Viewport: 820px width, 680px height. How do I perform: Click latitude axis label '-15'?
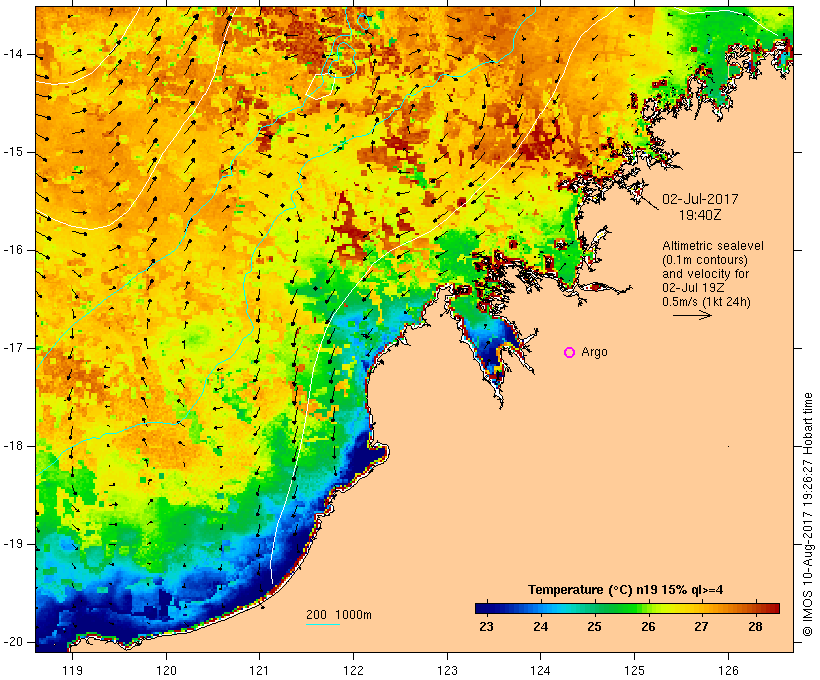13,152
